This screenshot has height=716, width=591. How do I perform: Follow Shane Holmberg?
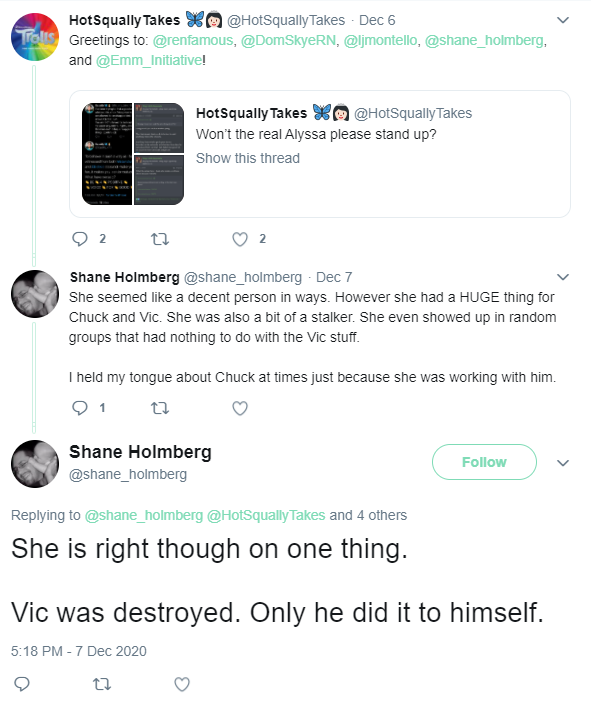(484, 462)
